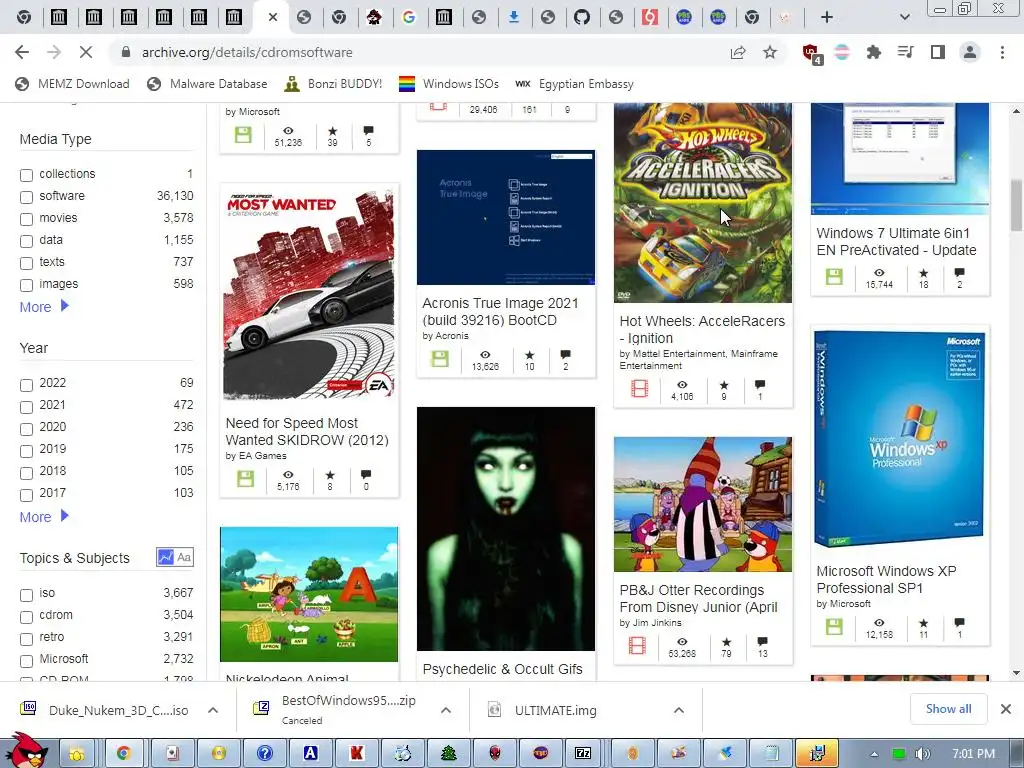Check the images media type filter
This screenshot has width=1024, height=768.
tap(26, 285)
